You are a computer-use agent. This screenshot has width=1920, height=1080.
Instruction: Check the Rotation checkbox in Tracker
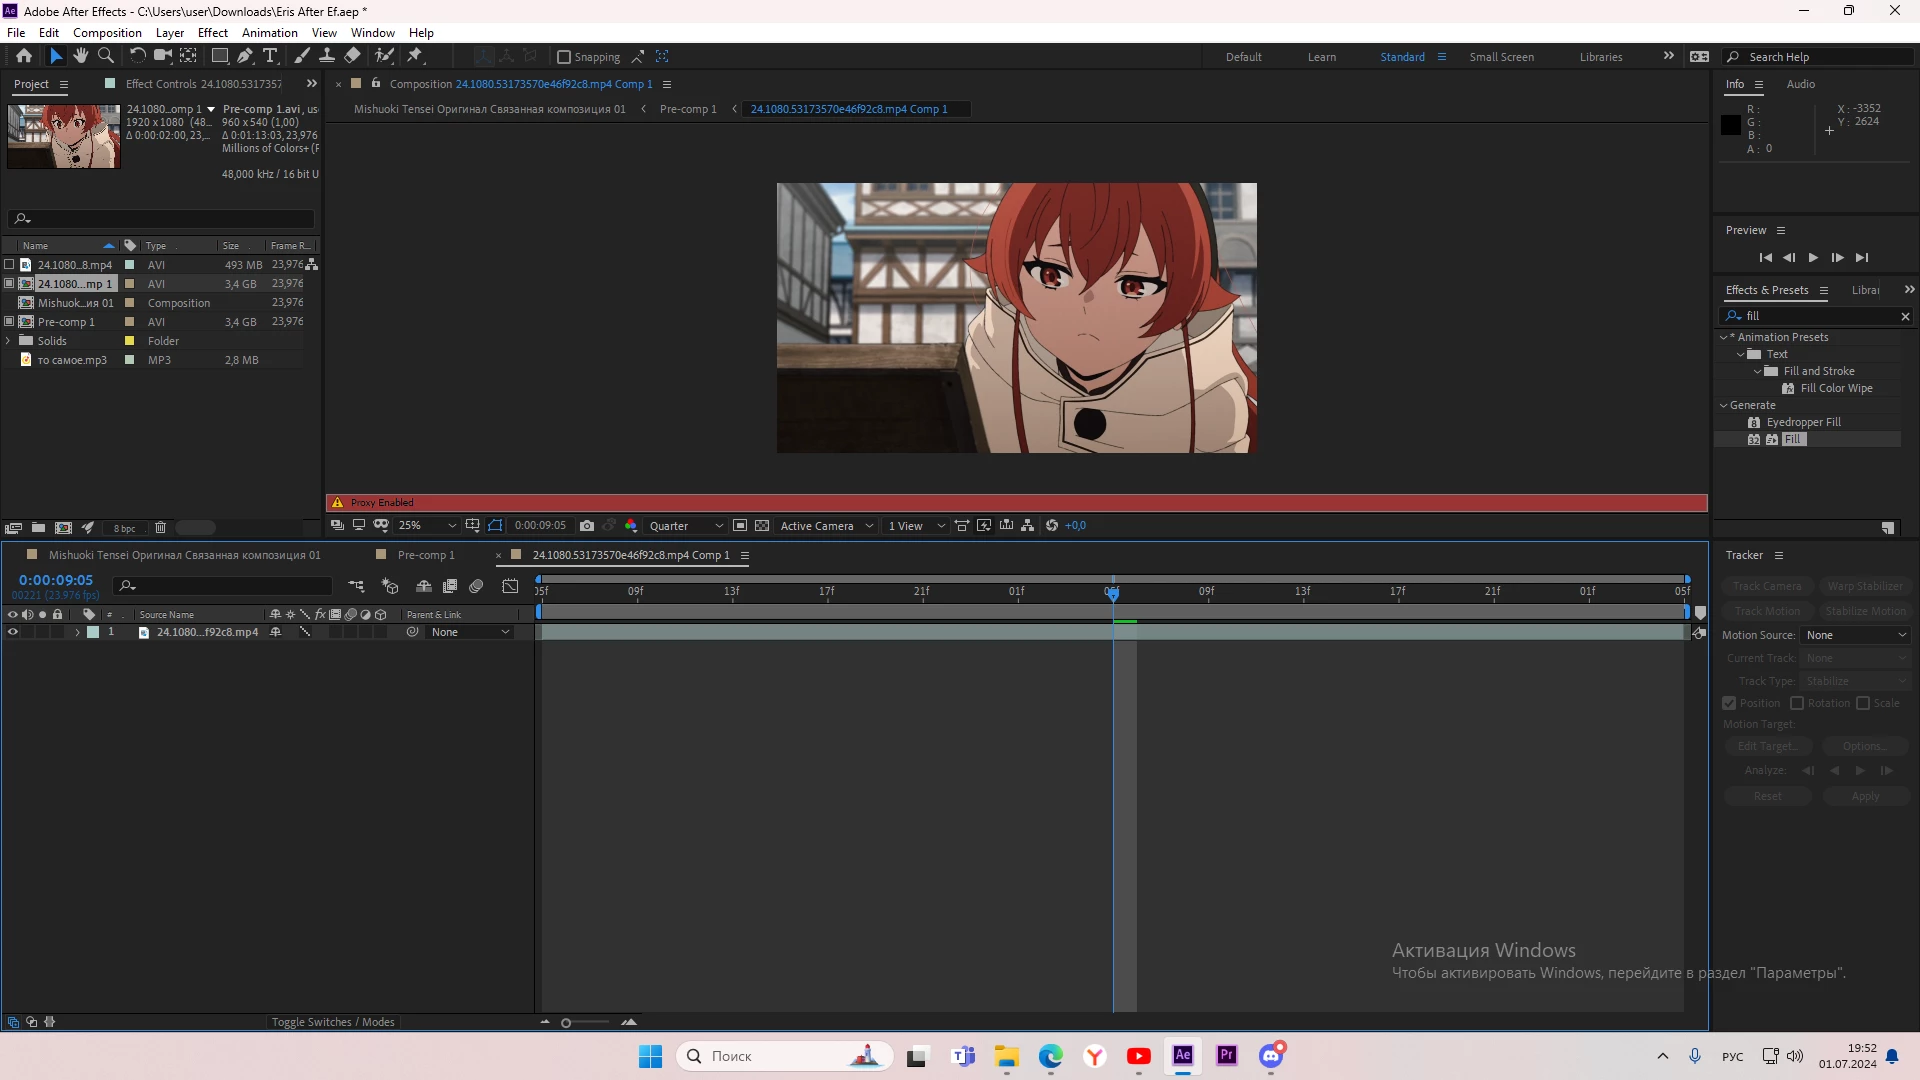[x=1797, y=703]
